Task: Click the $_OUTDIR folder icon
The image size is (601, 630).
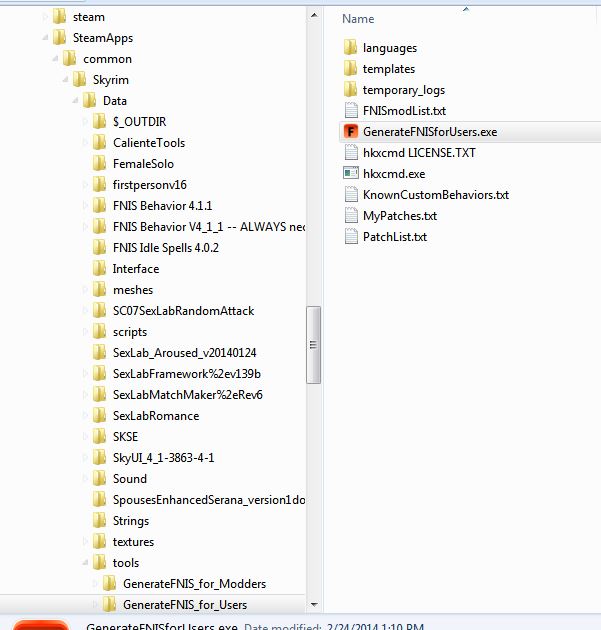Action: [x=99, y=121]
